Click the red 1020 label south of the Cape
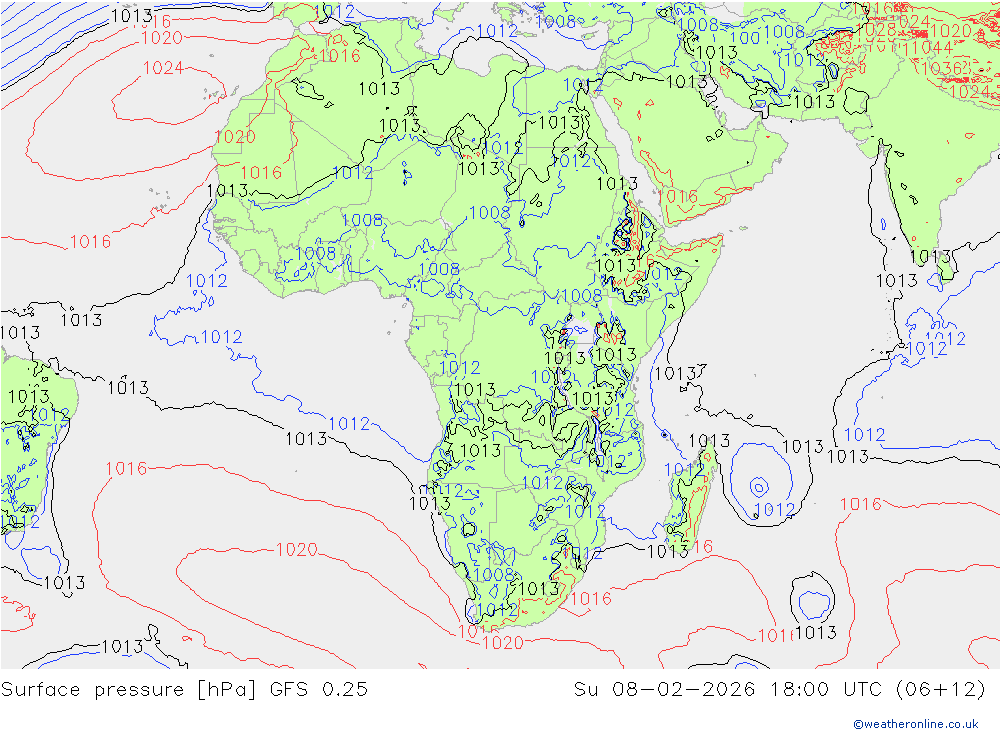This screenshot has height=733, width=1000. click(x=503, y=642)
